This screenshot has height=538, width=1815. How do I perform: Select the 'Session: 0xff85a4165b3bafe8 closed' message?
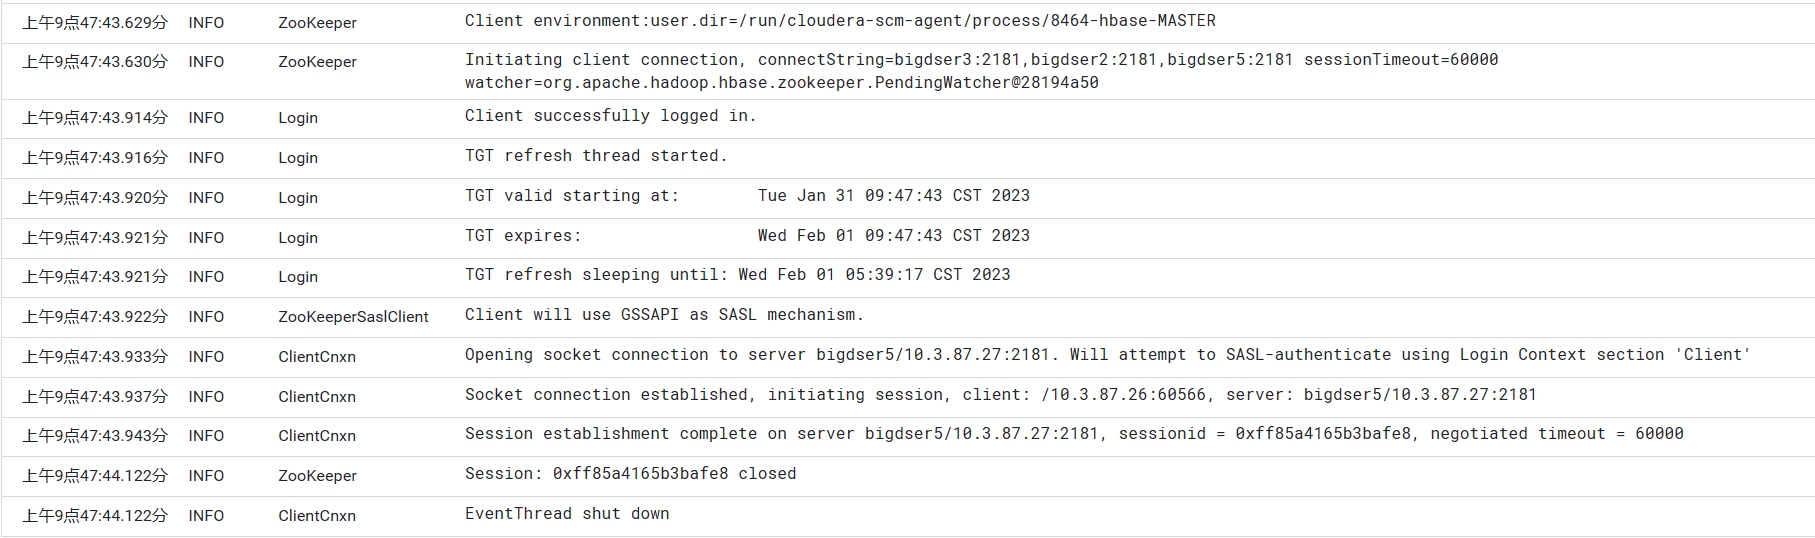tap(630, 474)
